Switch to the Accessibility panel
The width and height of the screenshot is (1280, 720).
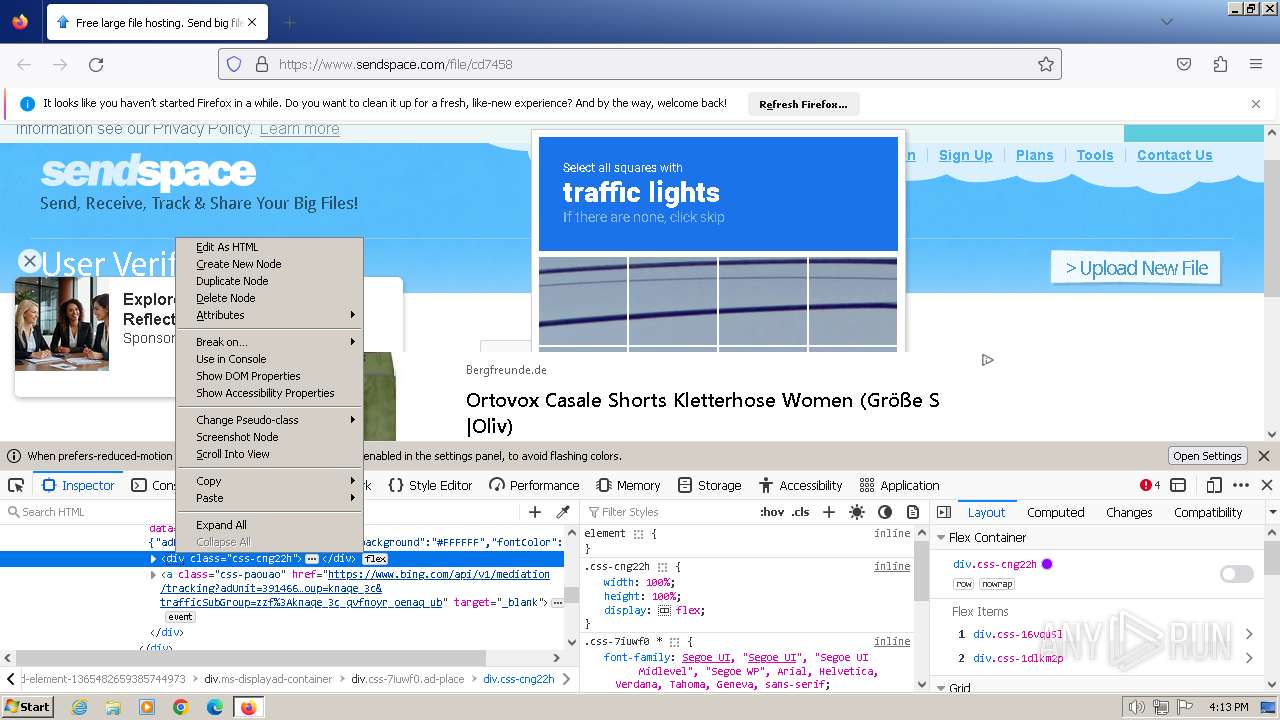pos(800,485)
